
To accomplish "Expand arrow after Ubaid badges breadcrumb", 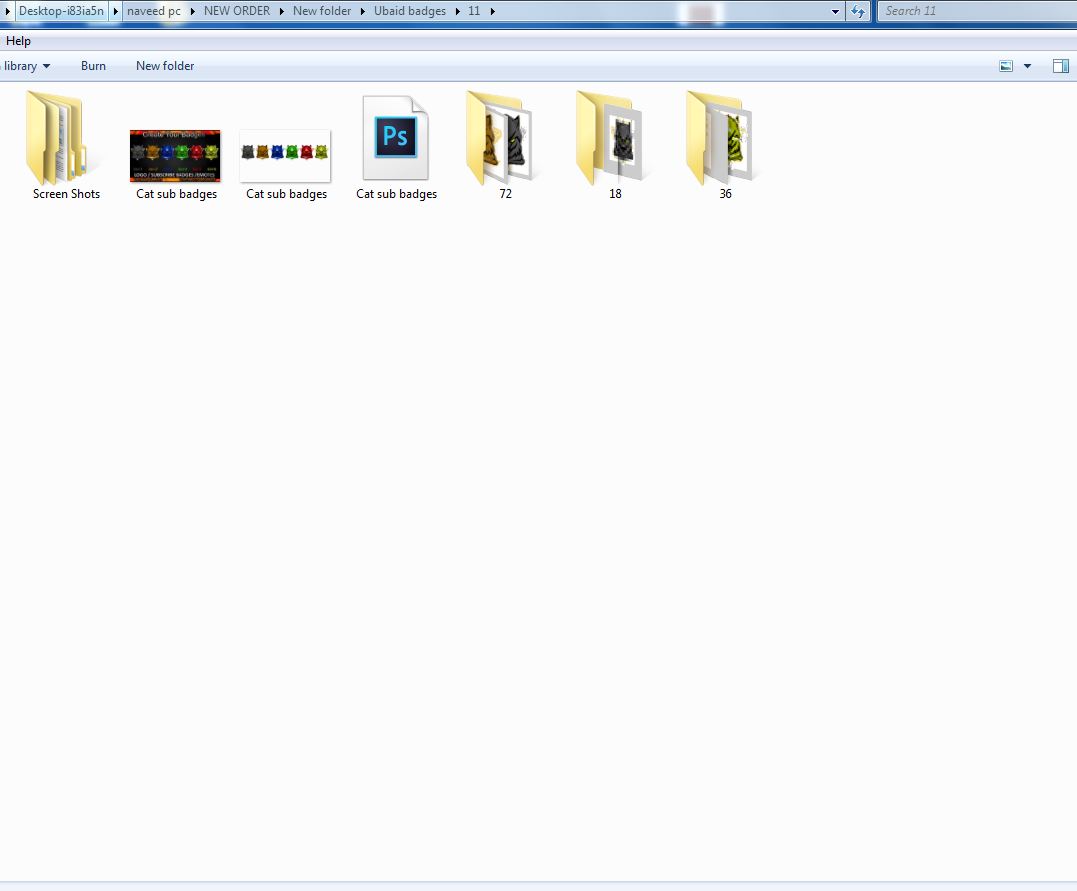I will 457,11.
